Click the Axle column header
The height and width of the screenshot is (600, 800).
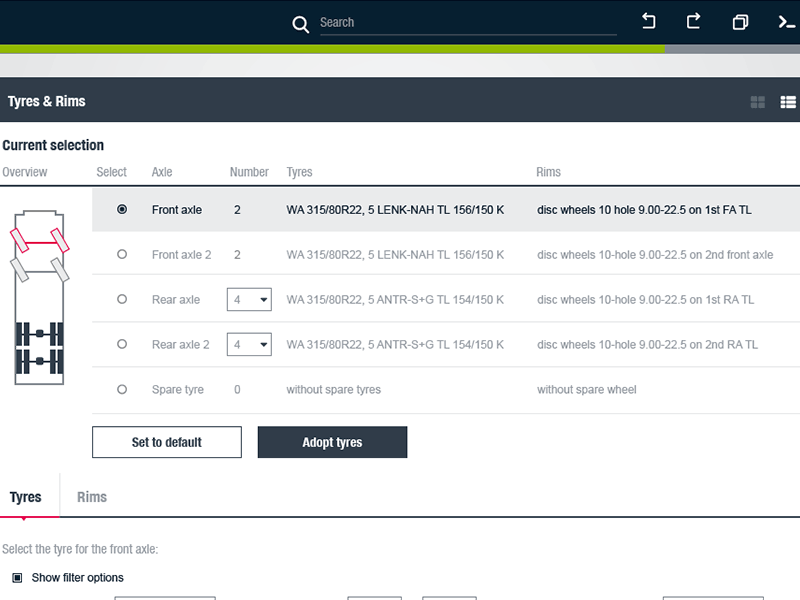point(162,172)
